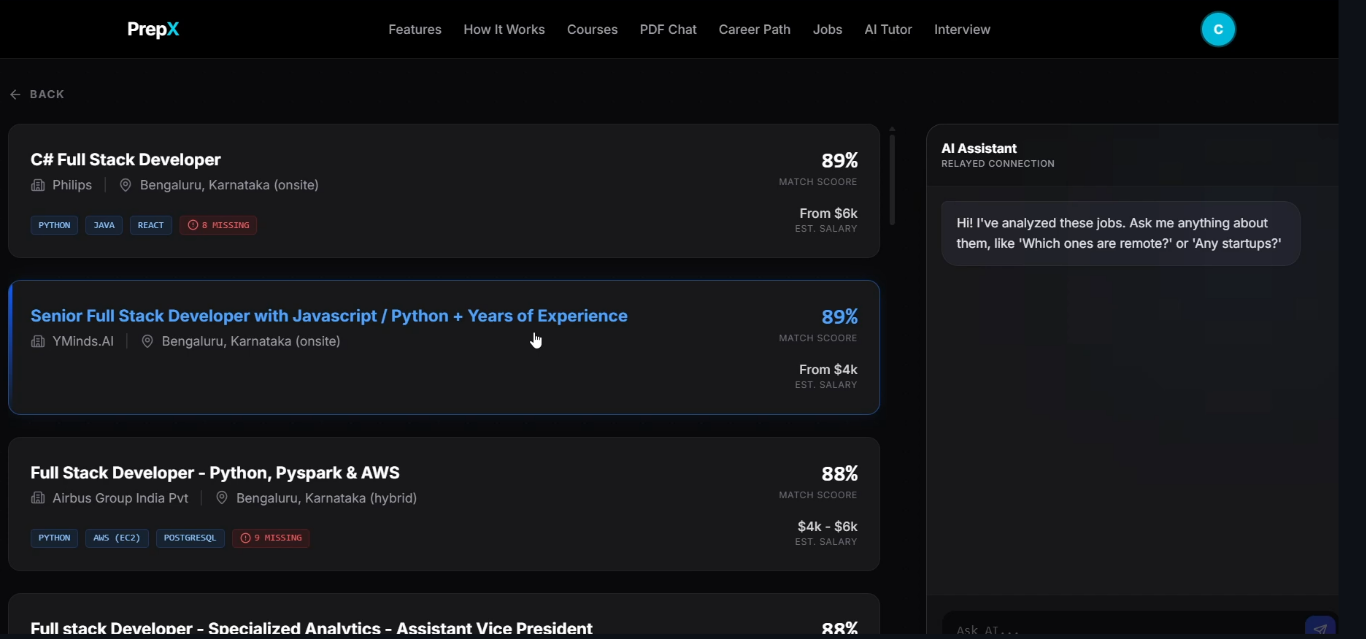
Task: Click the warning icon in 9 Missing badge
Action: pyautogui.click(x=245, y=538)
